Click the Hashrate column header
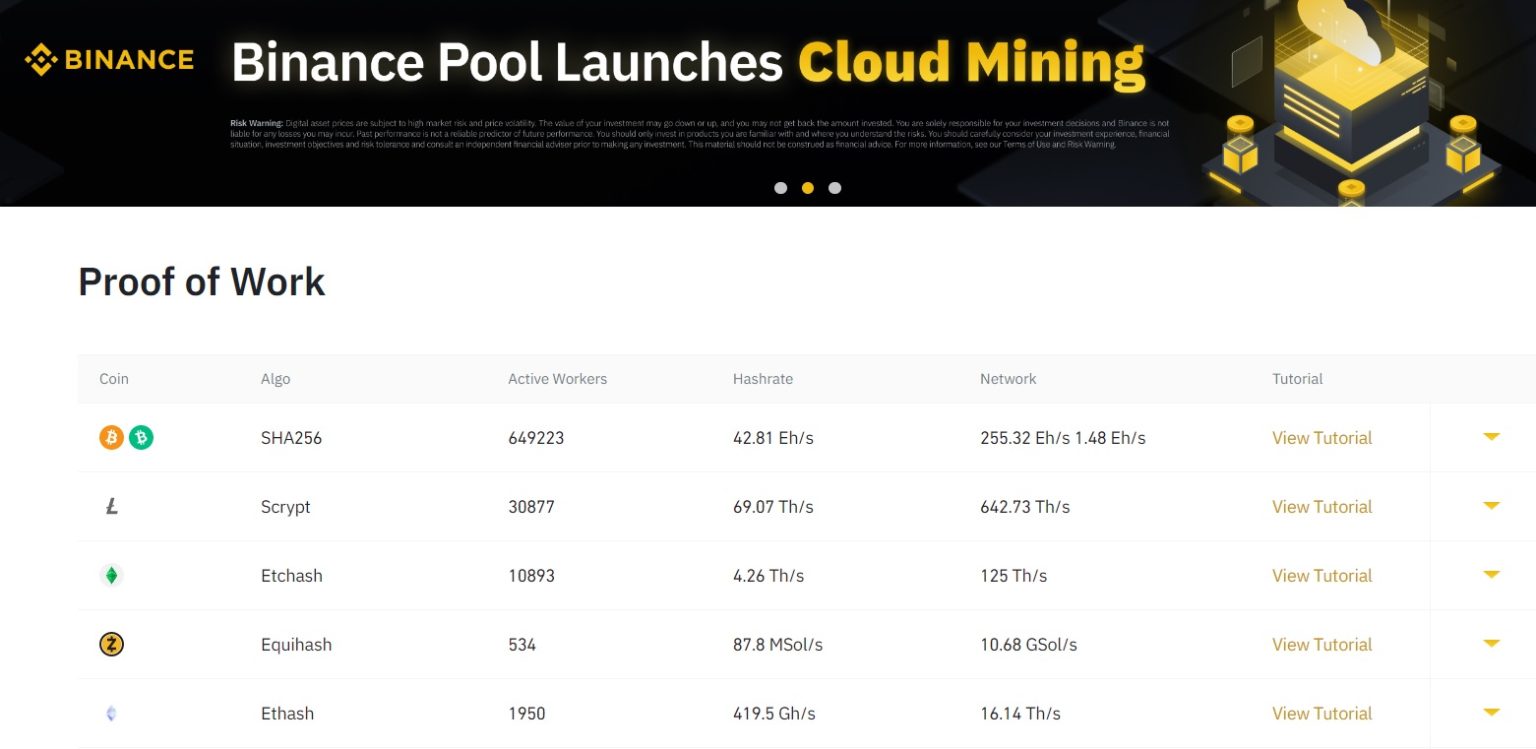The width and height of the screenshot is (1536, 749). (762, 379)
